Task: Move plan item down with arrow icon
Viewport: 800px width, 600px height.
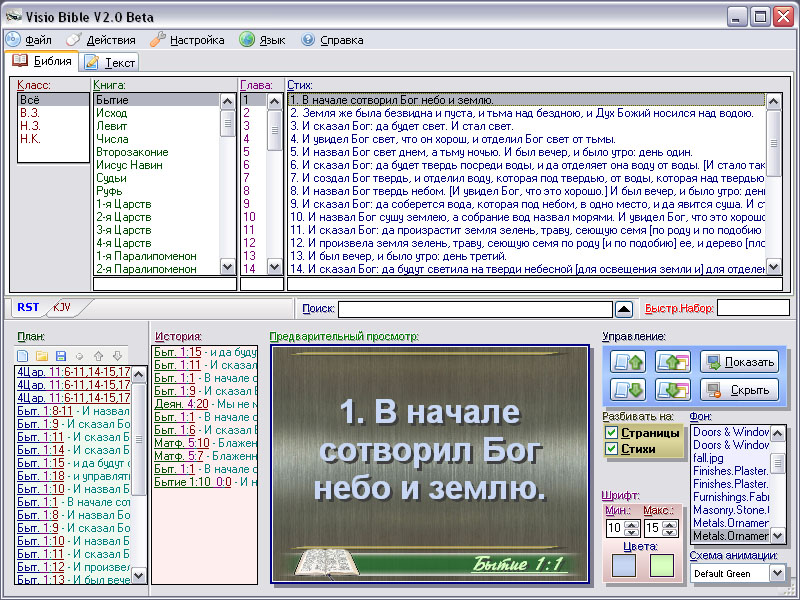Action: tap(117, 355)
